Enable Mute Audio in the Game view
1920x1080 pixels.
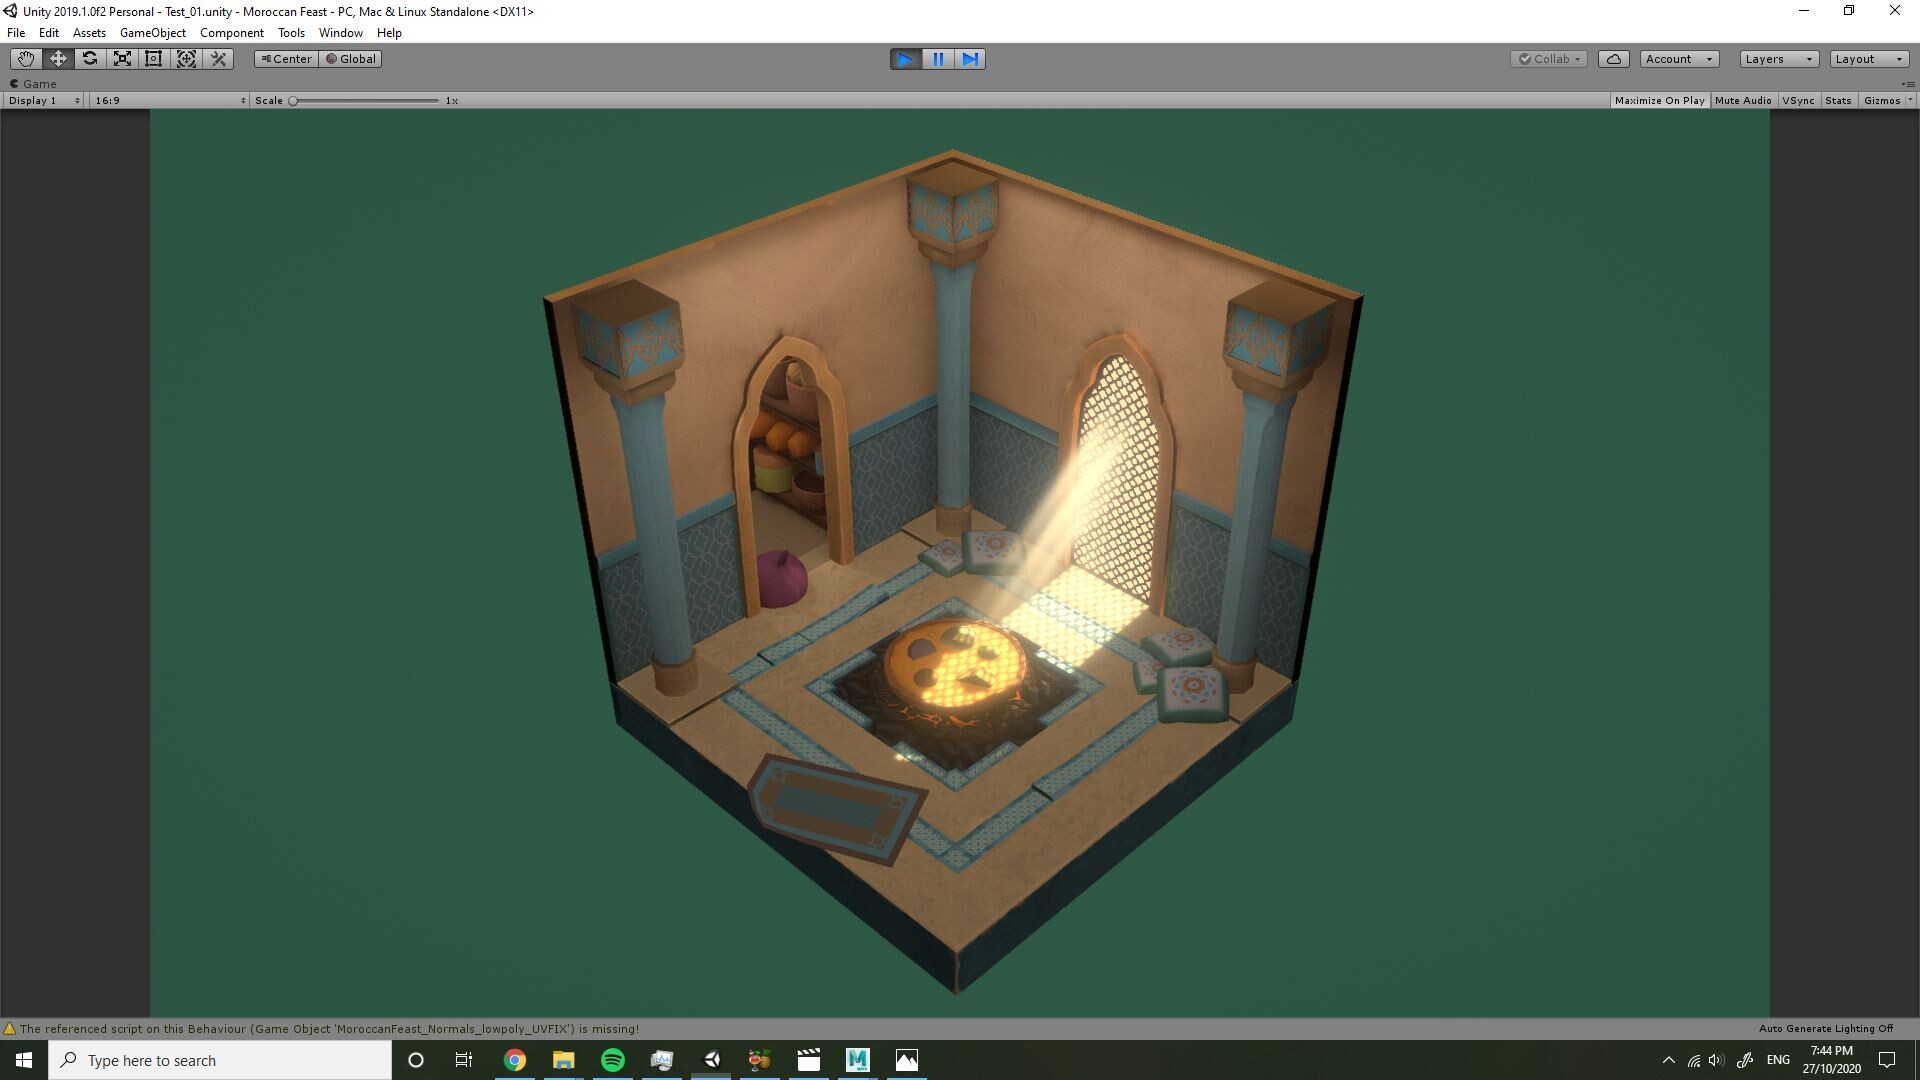(x=1742, y=100)
